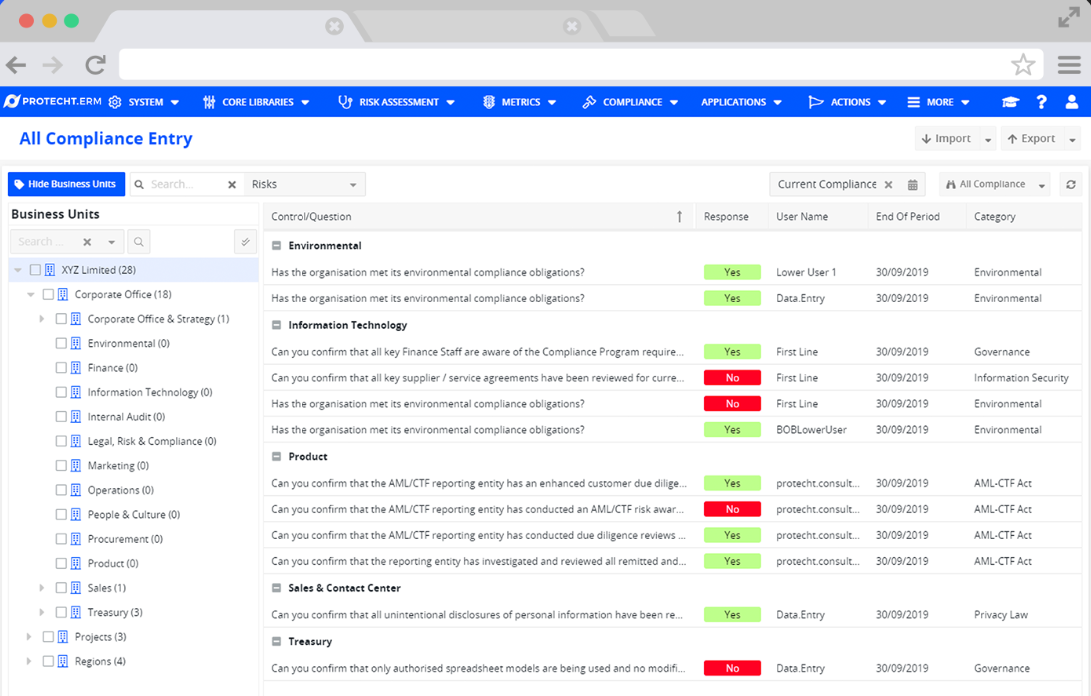Click the graduation cap training icon
The width and height of the screenshot is (1091, 696).
pos(1010,101)
